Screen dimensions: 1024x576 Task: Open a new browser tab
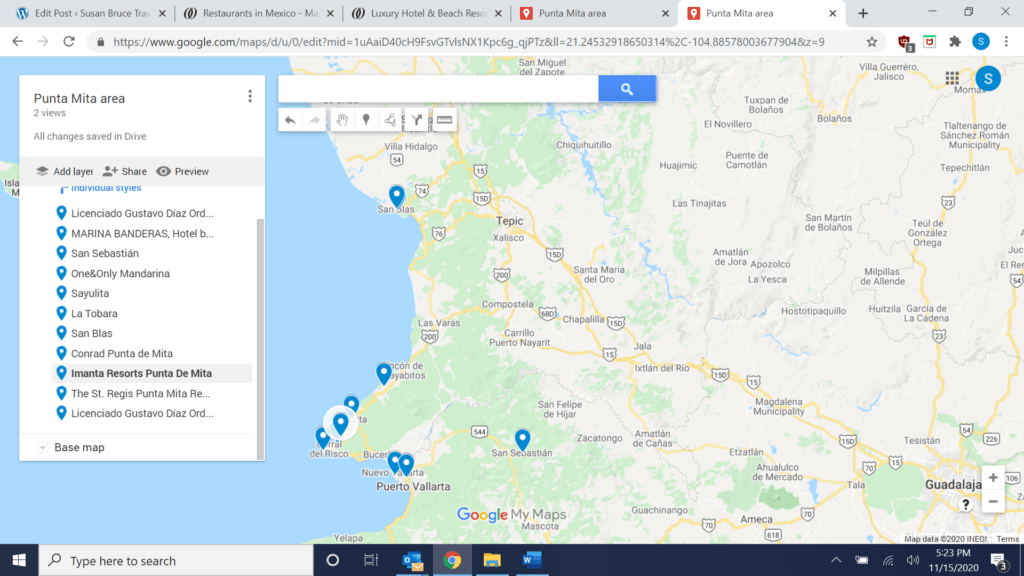click(863, 13)
